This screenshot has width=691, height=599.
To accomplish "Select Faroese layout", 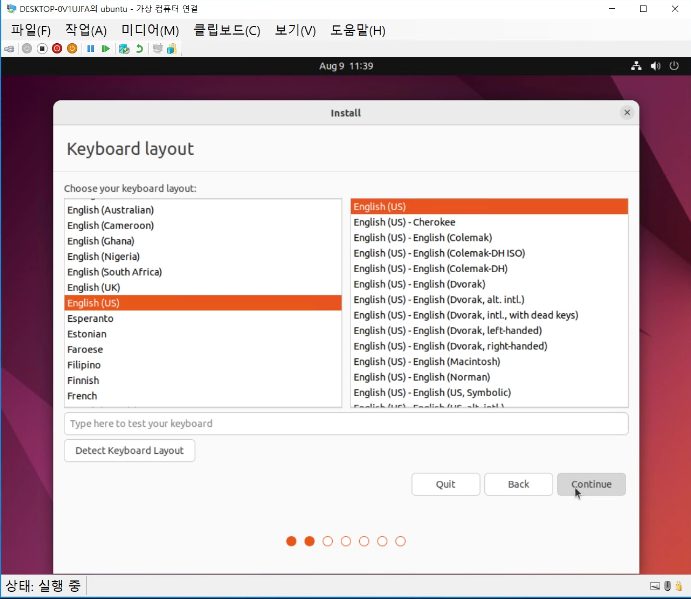I will click(203, 350).
